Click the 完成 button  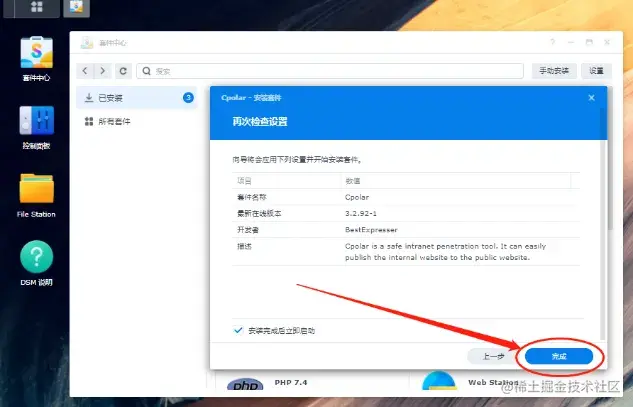[559, 356]
